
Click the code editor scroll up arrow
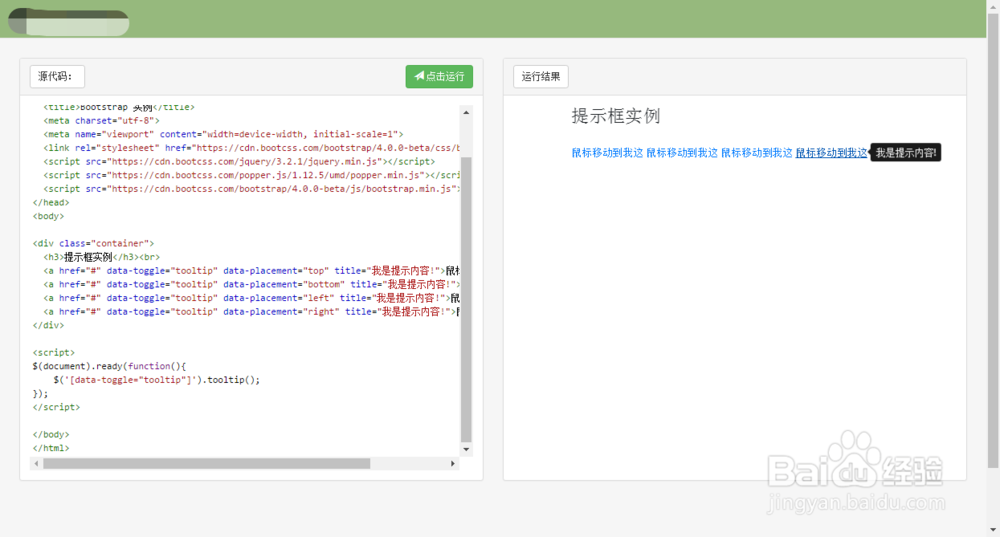[x=466, y=112]
